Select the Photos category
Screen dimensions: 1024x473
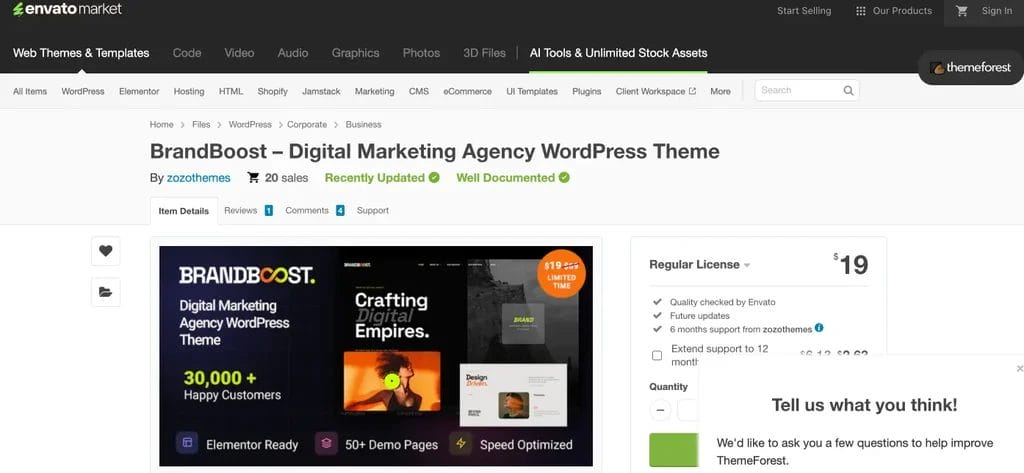(421, 53)
